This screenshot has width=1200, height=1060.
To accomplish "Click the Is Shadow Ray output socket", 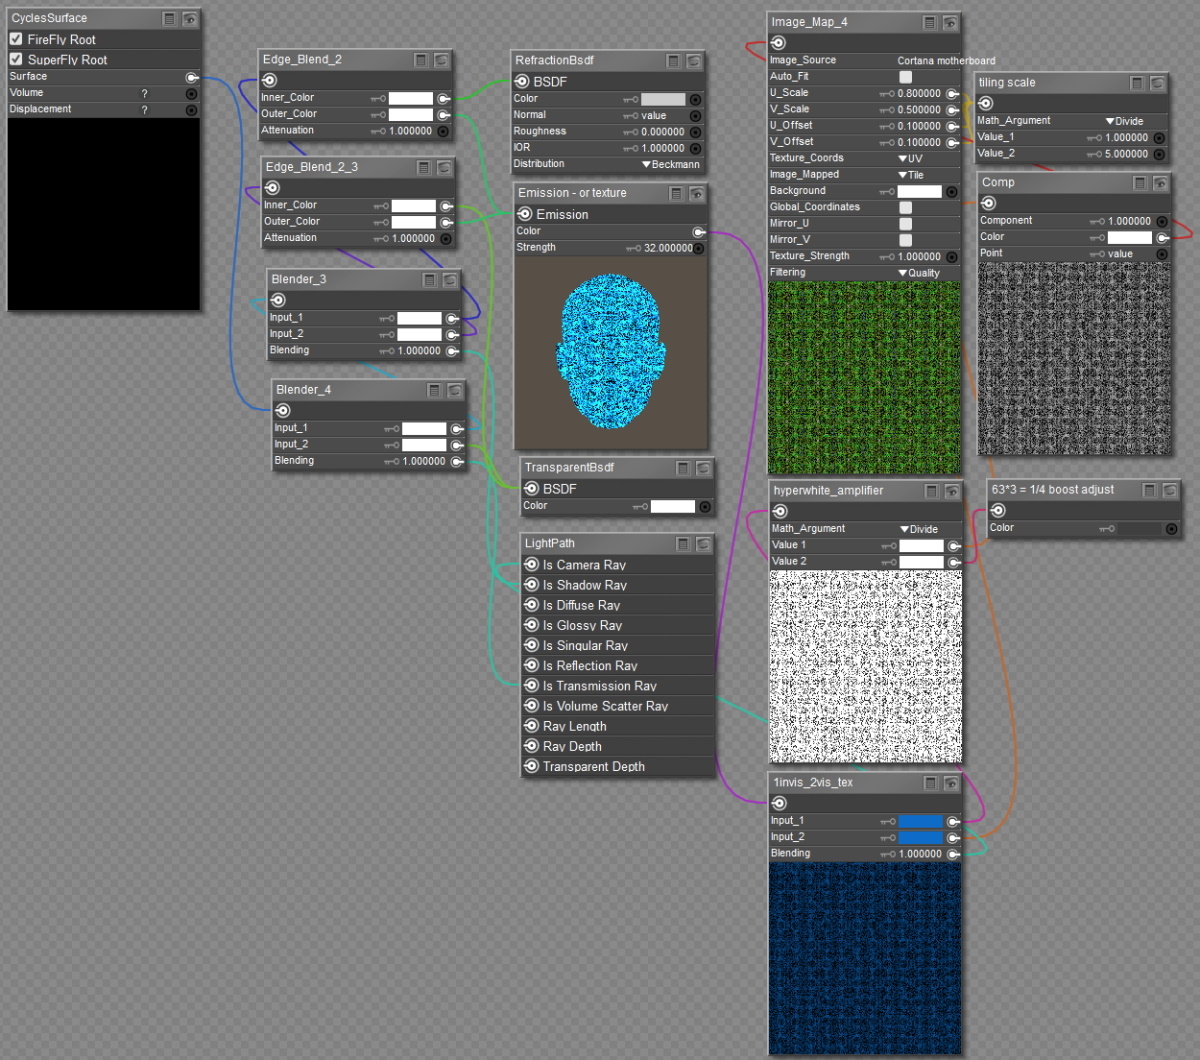I will tap(531, 585).
